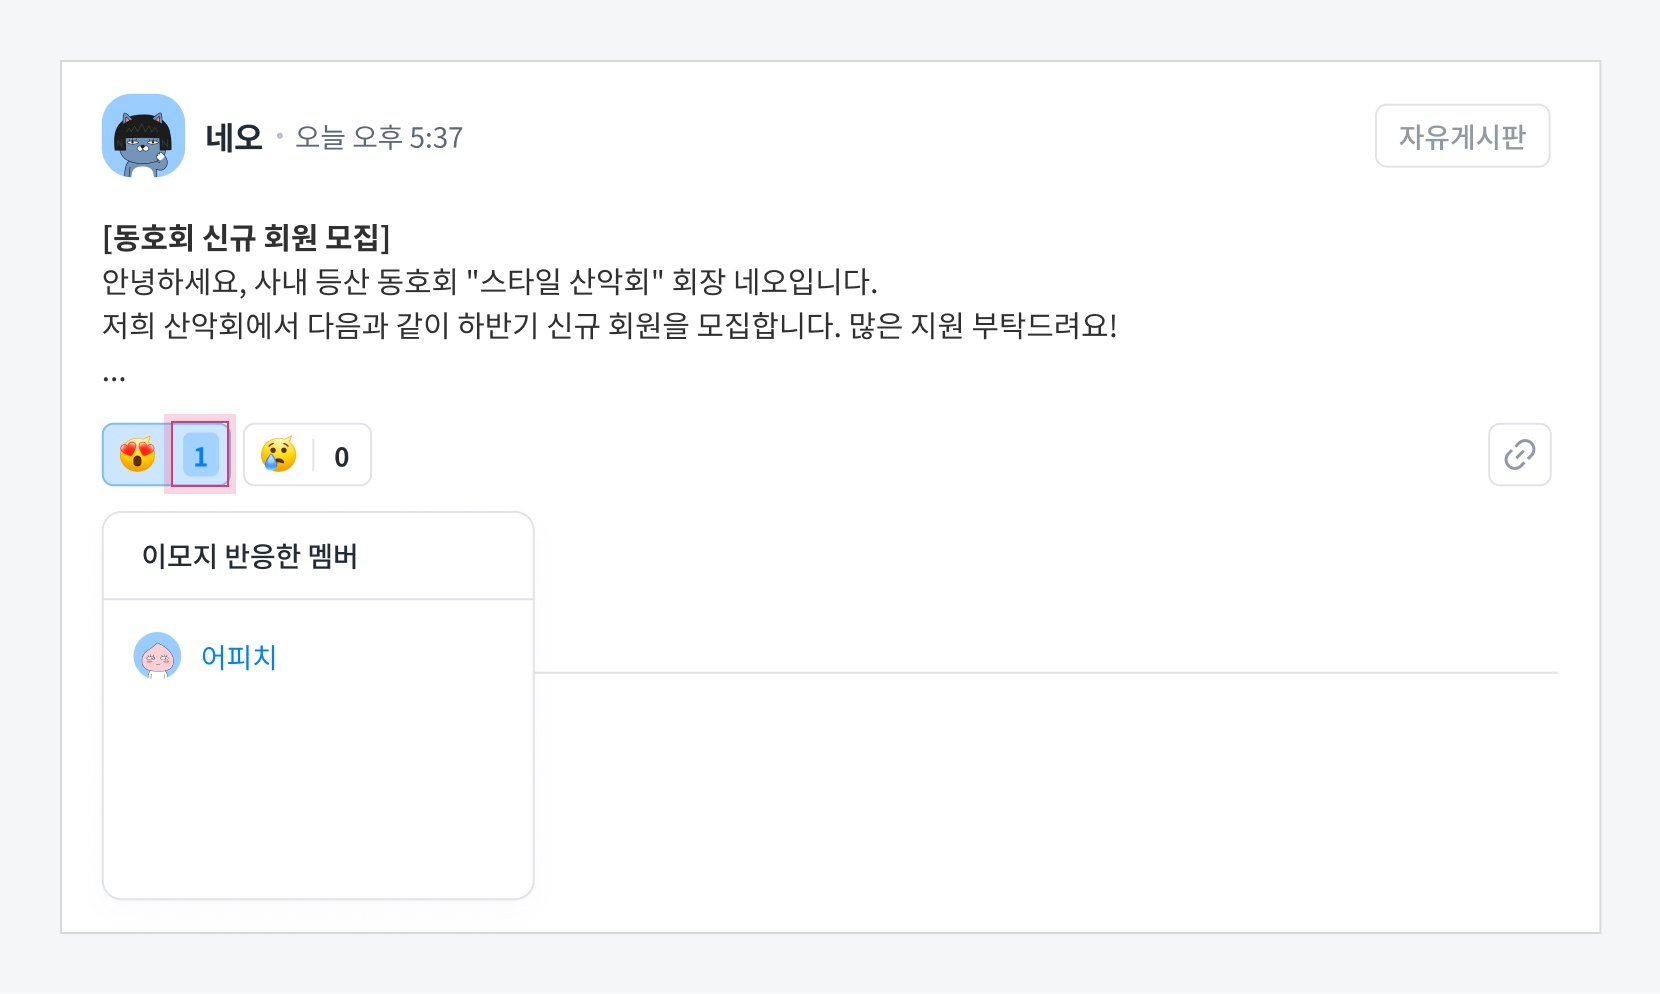Click the word 회장 in the greeting line
1660x994 pixels.
point(698,282)
